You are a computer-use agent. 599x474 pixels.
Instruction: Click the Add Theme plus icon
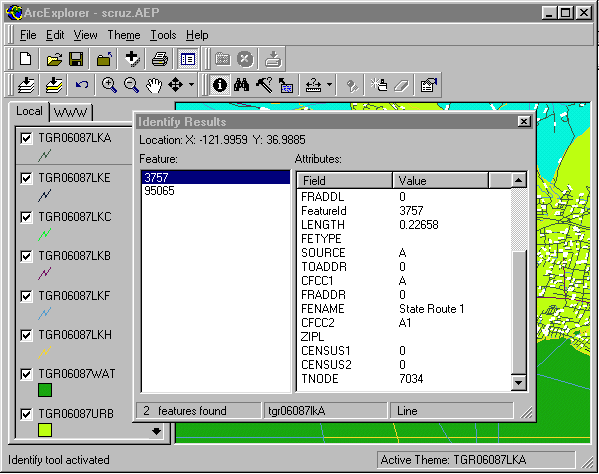point(132,59)
